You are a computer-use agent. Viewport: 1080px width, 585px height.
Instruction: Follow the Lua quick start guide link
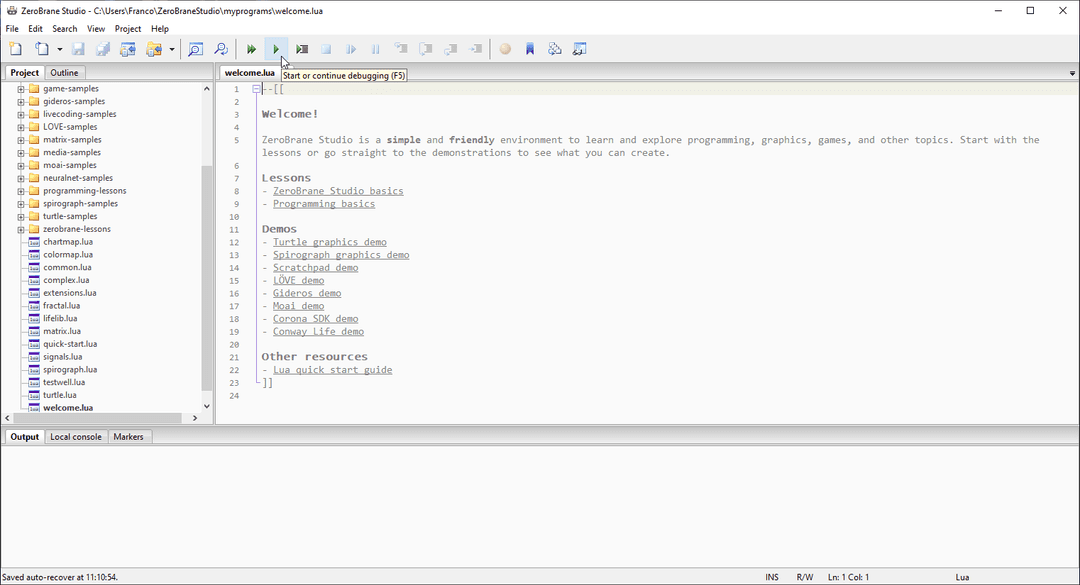tap(332, 369)
